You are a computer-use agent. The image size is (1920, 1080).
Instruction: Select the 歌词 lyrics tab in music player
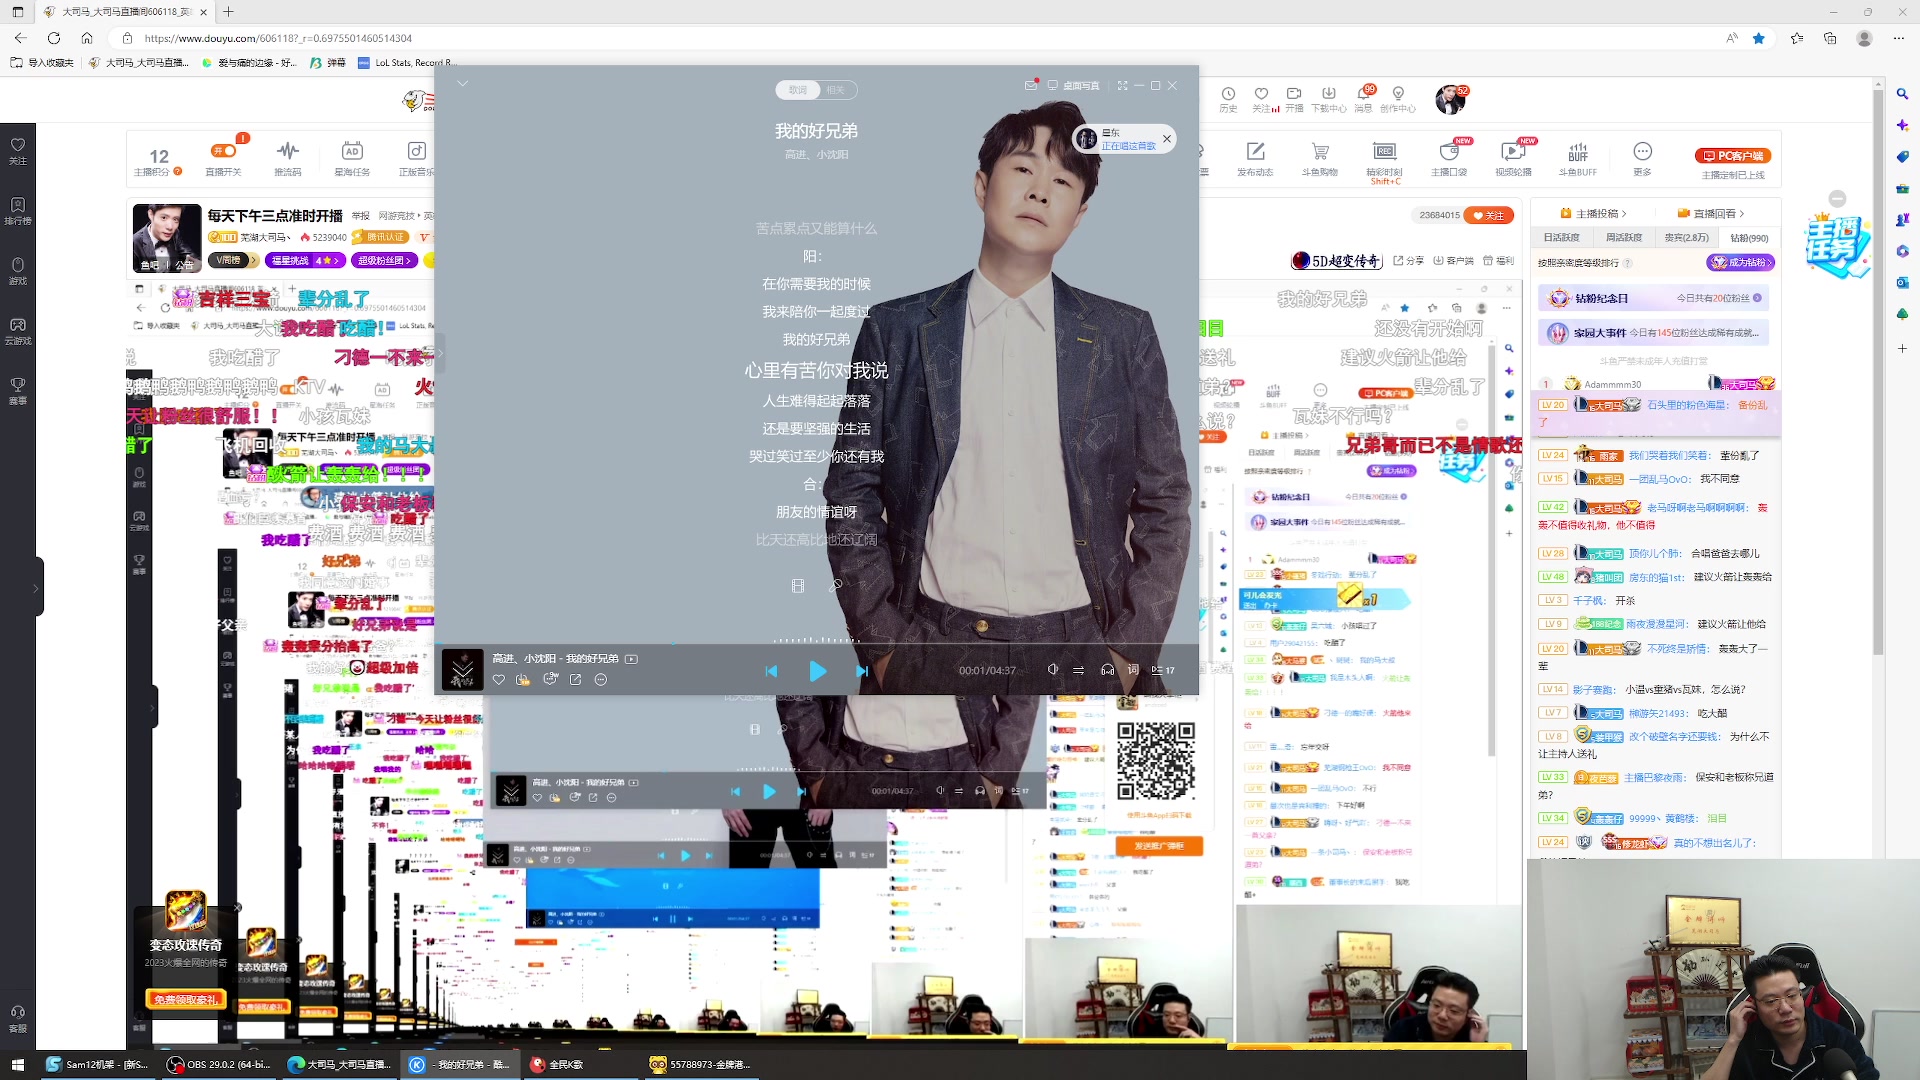point(797,90)
